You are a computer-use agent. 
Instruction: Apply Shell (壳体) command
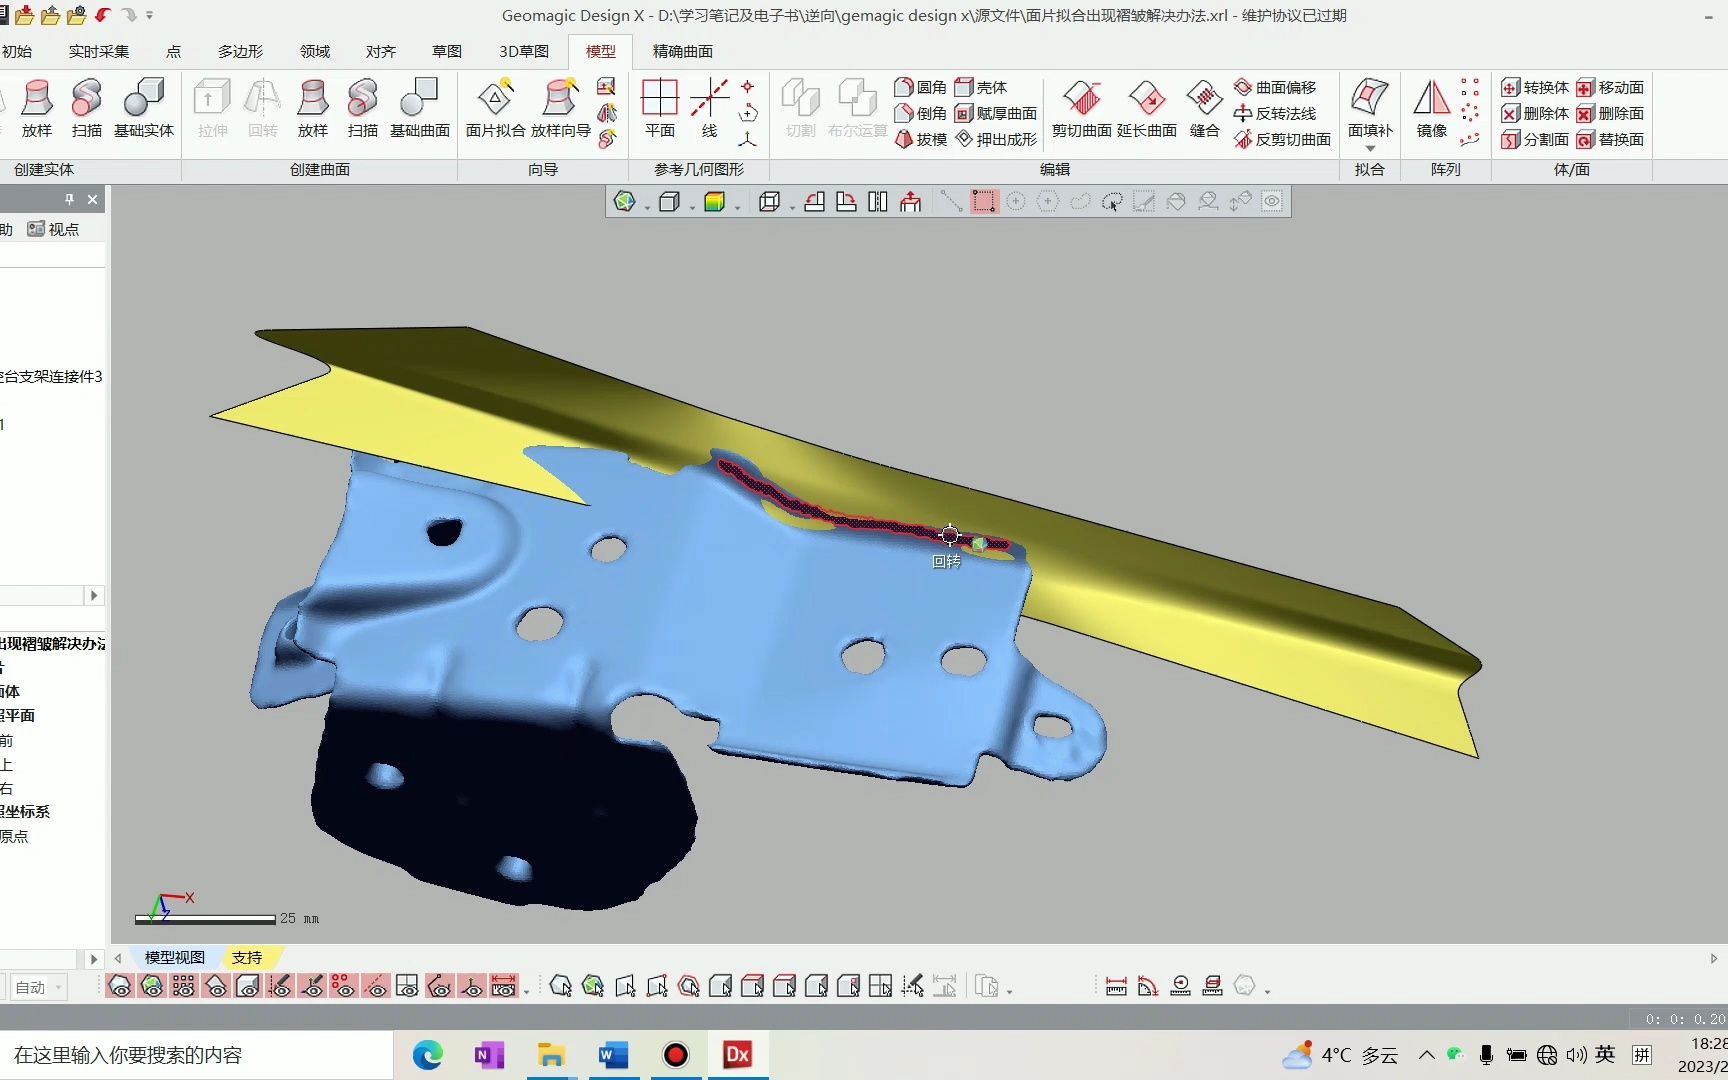click(981, 87)
